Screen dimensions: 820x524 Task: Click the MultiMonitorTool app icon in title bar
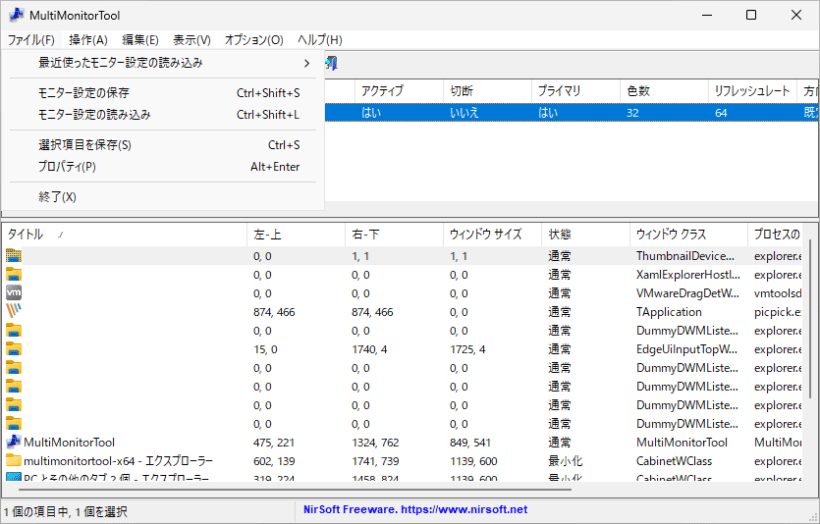[16, 15]
